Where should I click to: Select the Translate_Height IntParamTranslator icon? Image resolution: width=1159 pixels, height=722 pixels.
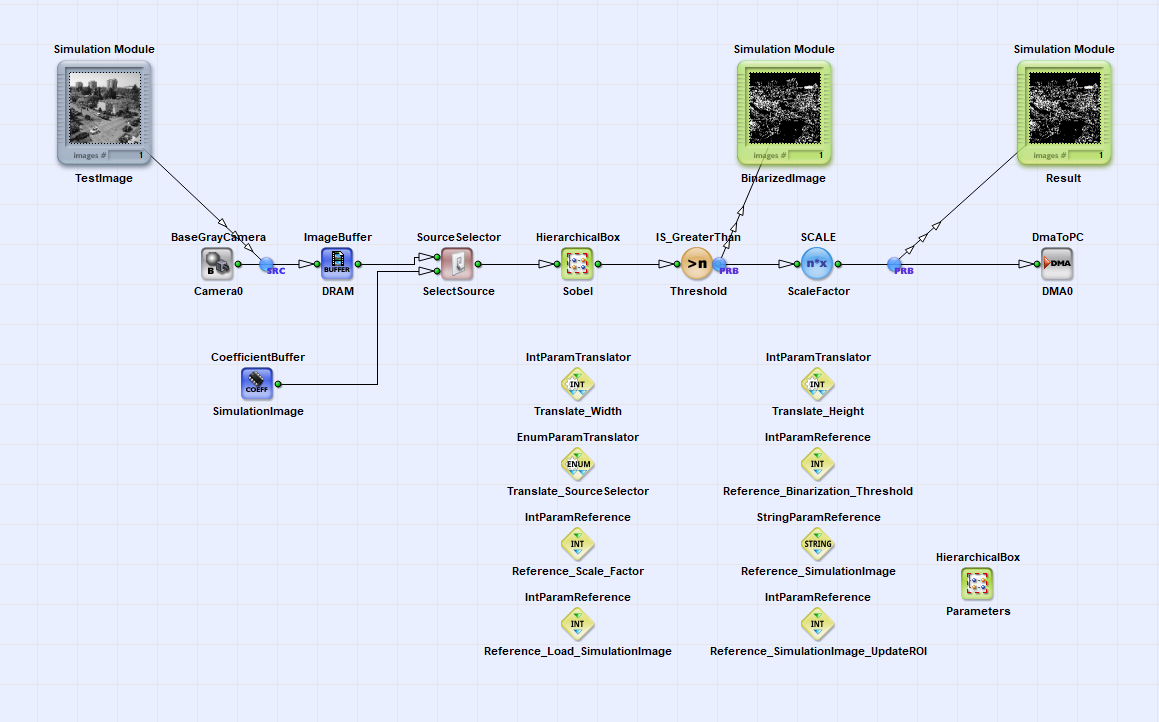click(818, 384)
